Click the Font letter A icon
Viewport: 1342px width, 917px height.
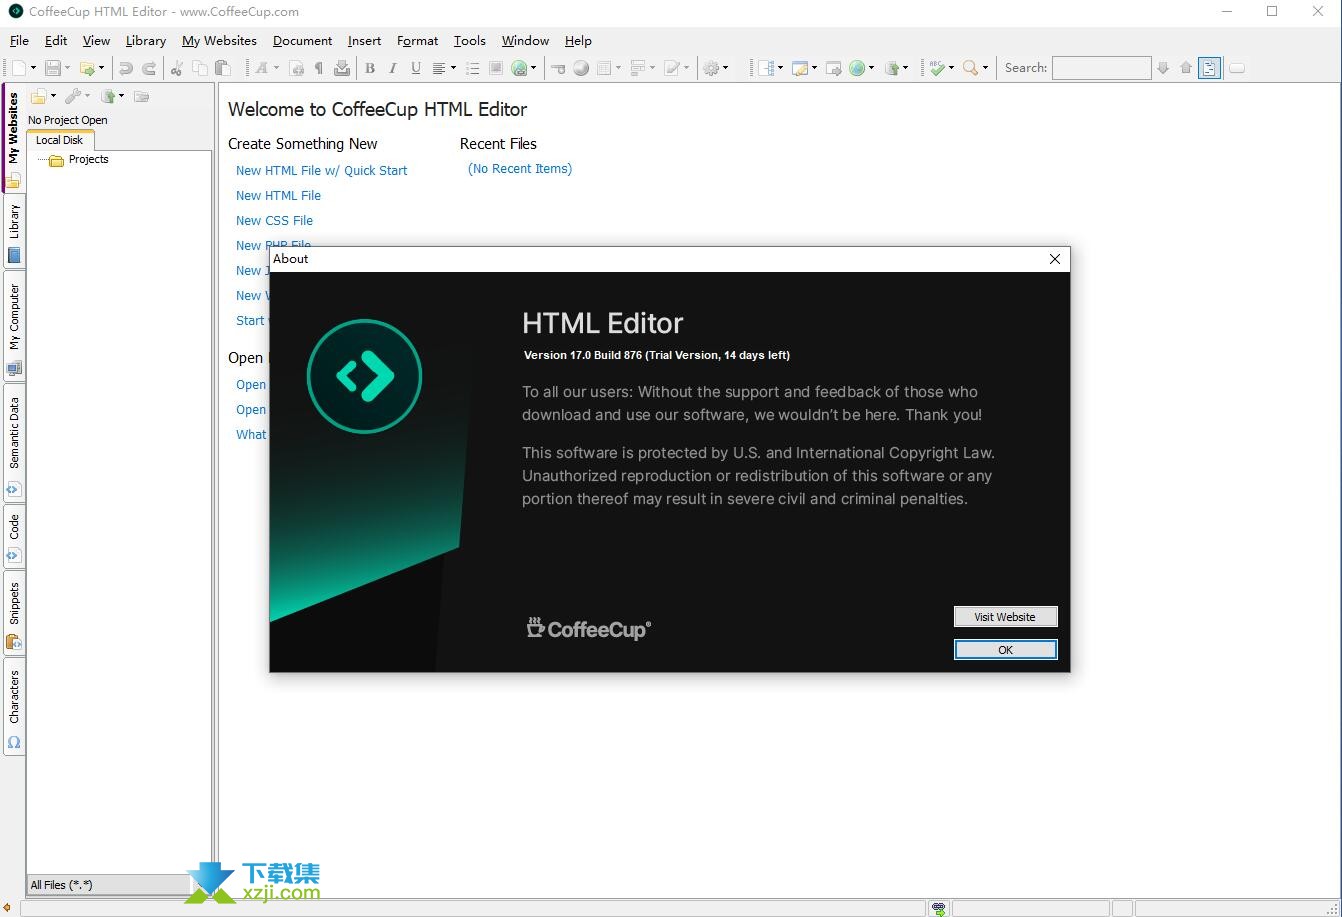point(262,68)
